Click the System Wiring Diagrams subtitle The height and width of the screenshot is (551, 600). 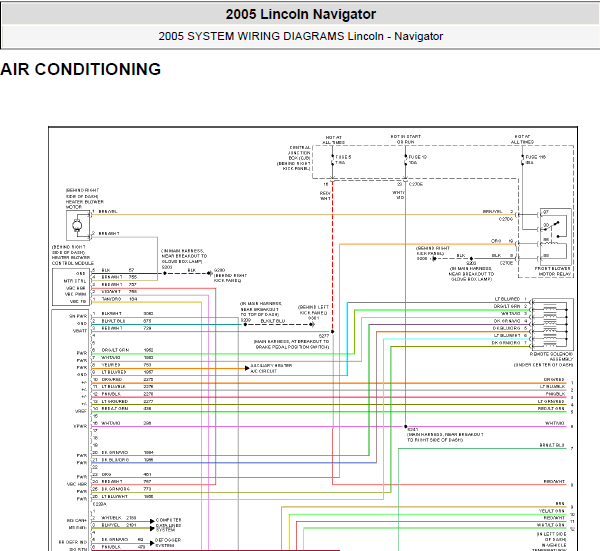(300, 37)
